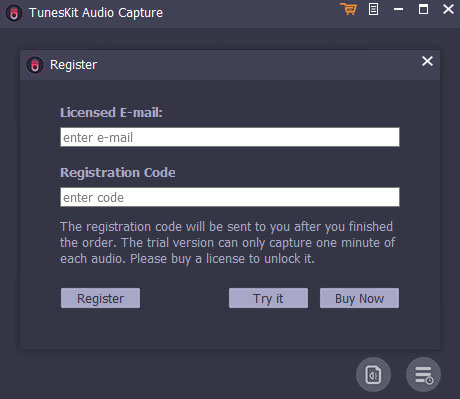Image resolution: width=460 pixels, height=399 pixels.
Task: Maximize the TunesKit Audio Capture window
Action: click(423, 9)
